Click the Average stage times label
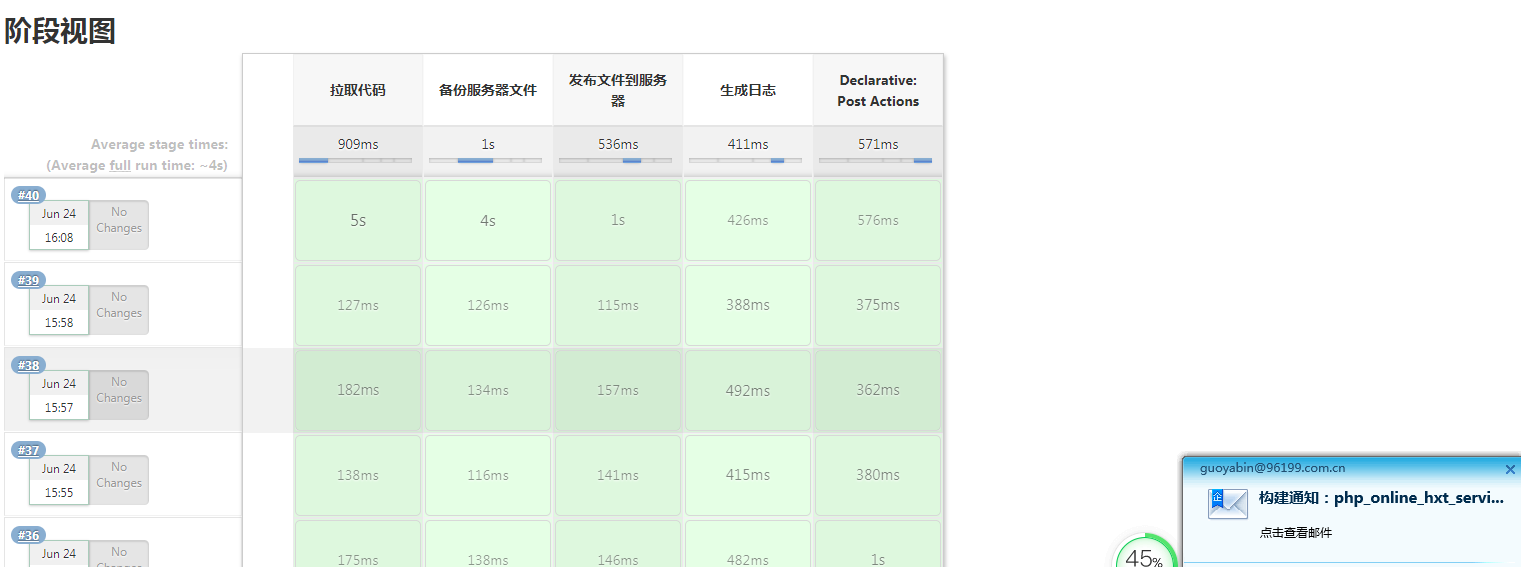Viewport: 1521px width, 567px height. point(159,145)
